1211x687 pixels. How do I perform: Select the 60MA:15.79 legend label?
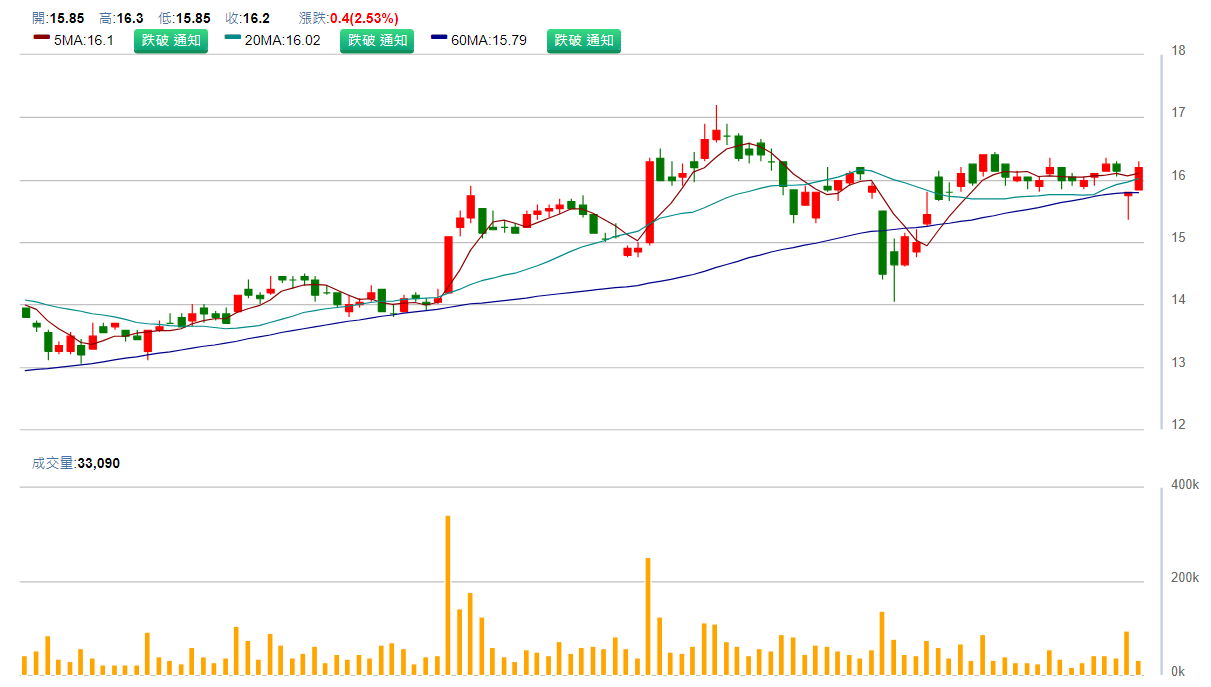tap(489, 41)
